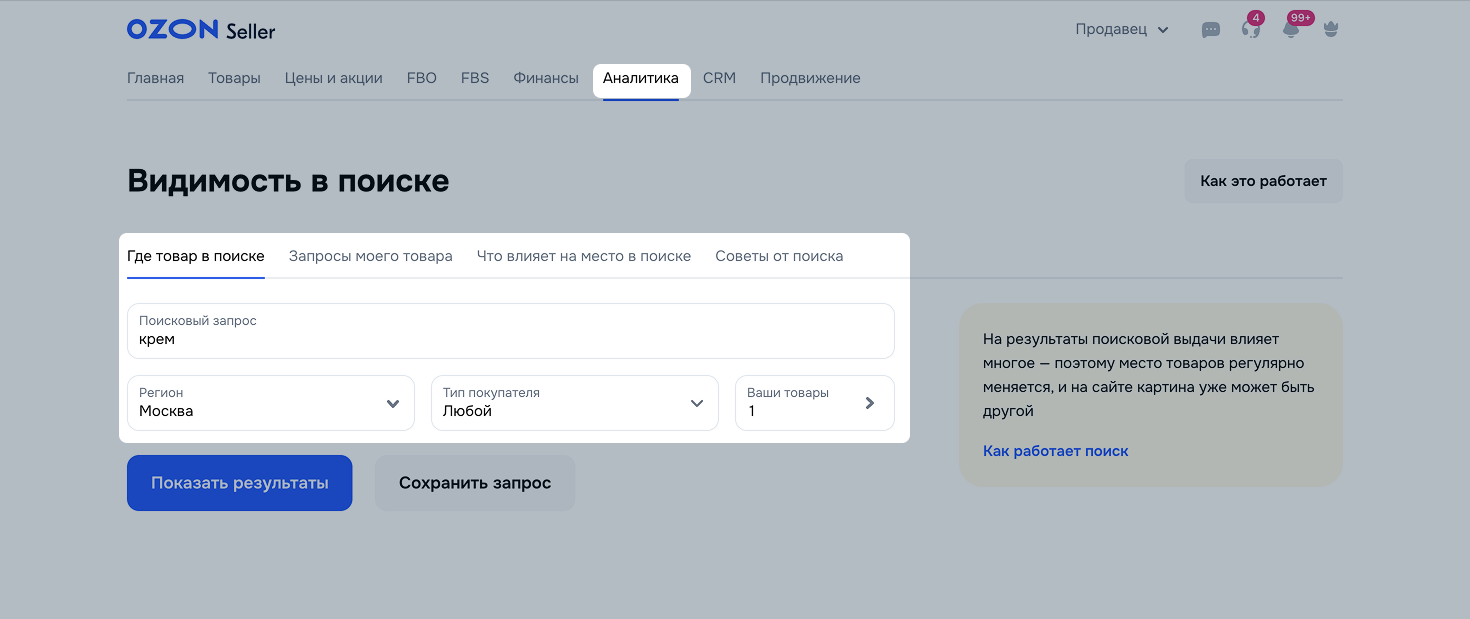Image resolution: width=1470 pixels, height=619 pixels.
Task: Click the OZON Seller logo
Action: point(201,30)
